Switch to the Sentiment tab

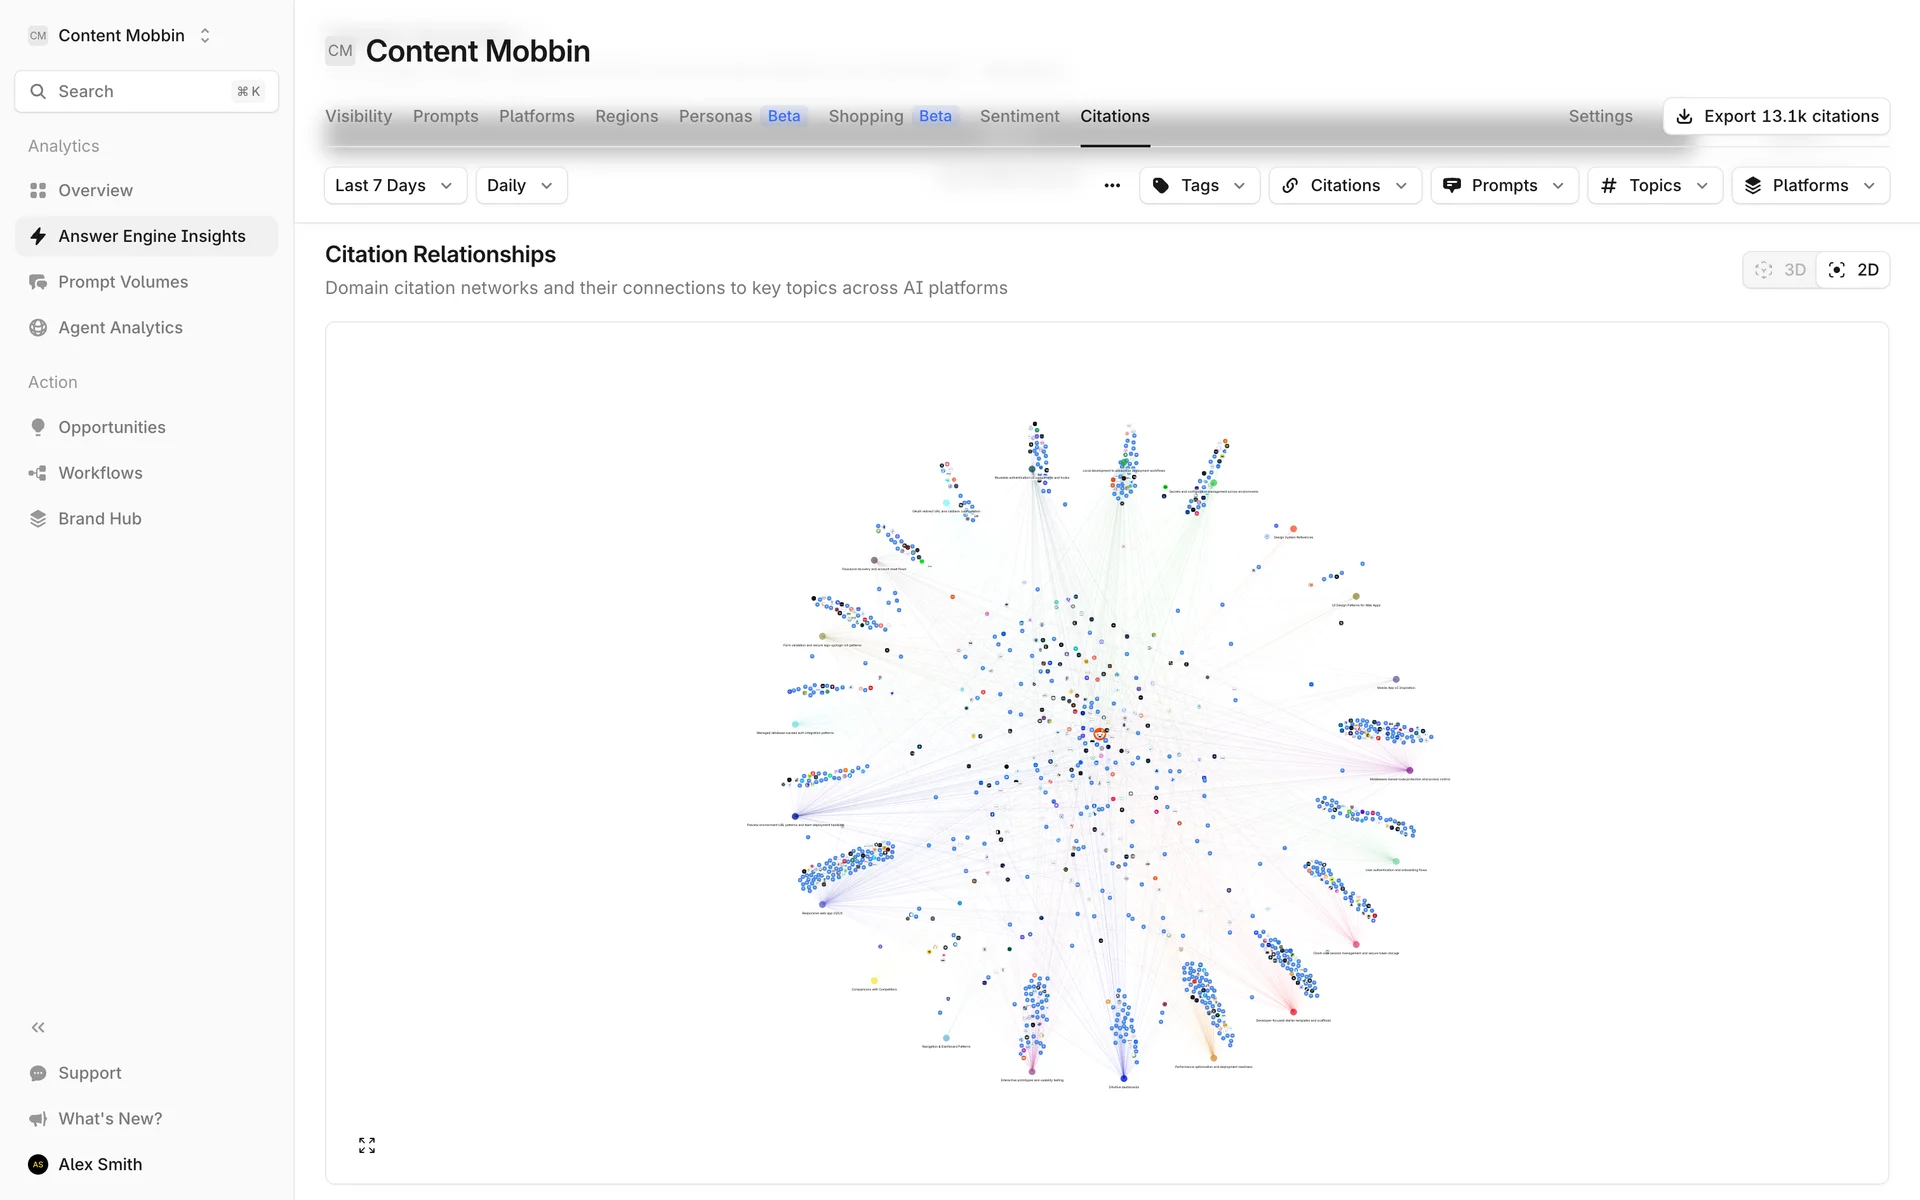[1019, 116]
